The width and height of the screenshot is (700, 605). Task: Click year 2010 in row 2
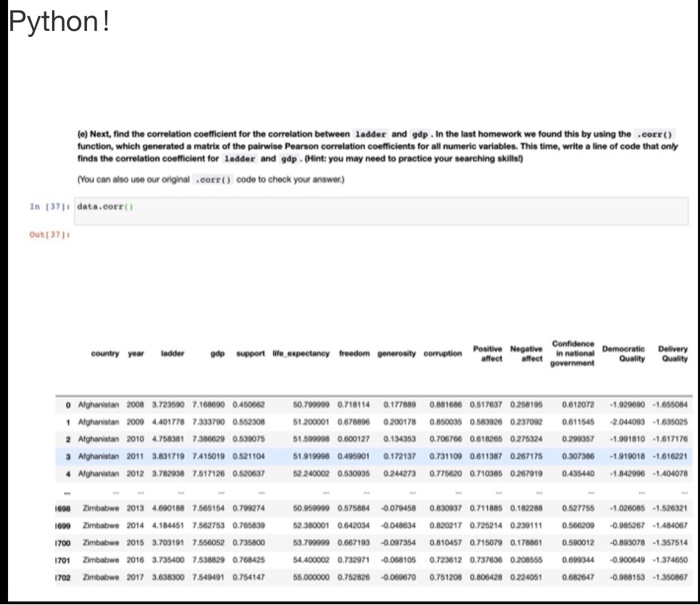tap(135, 439)
